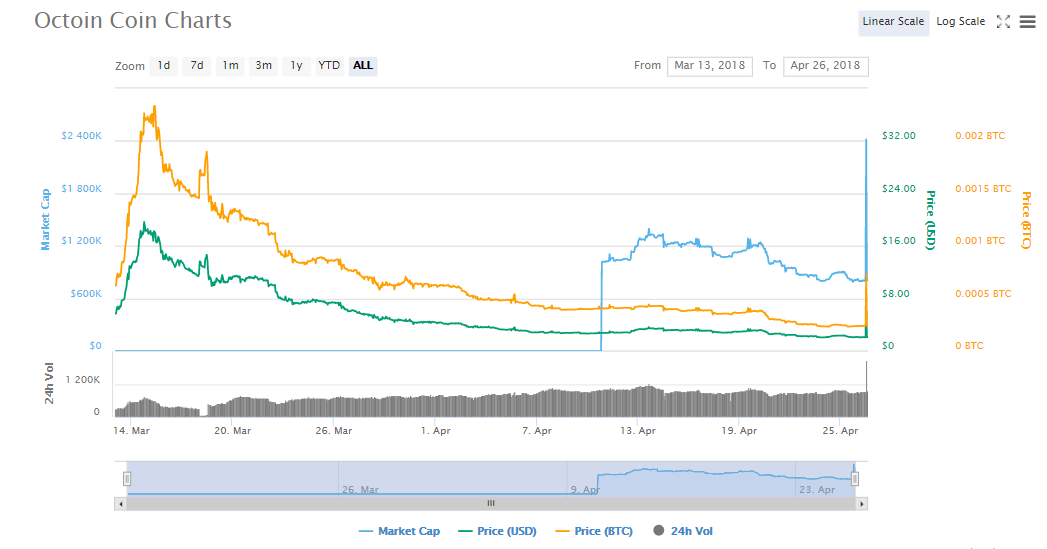Open the chart hamburger menu
This screenshot has width=1047, height=549.
pyautogui.click(x=1028, y=21)
